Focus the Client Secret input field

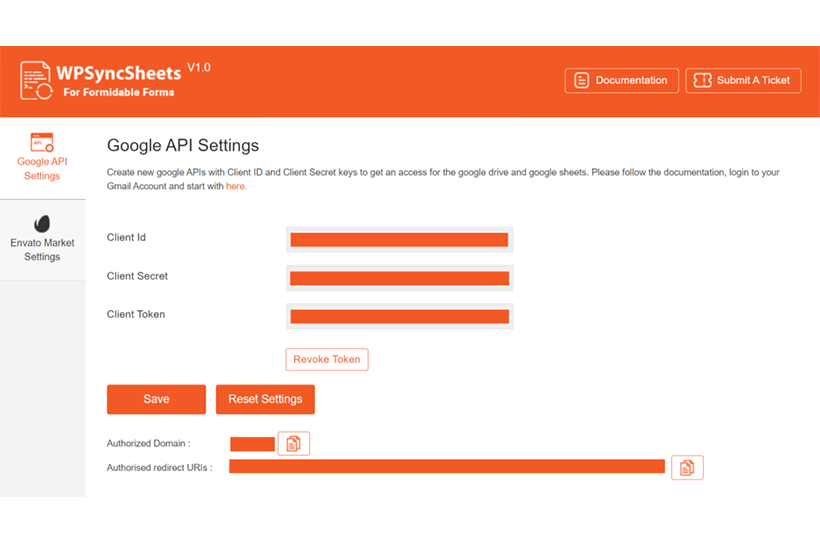(400, 278)
